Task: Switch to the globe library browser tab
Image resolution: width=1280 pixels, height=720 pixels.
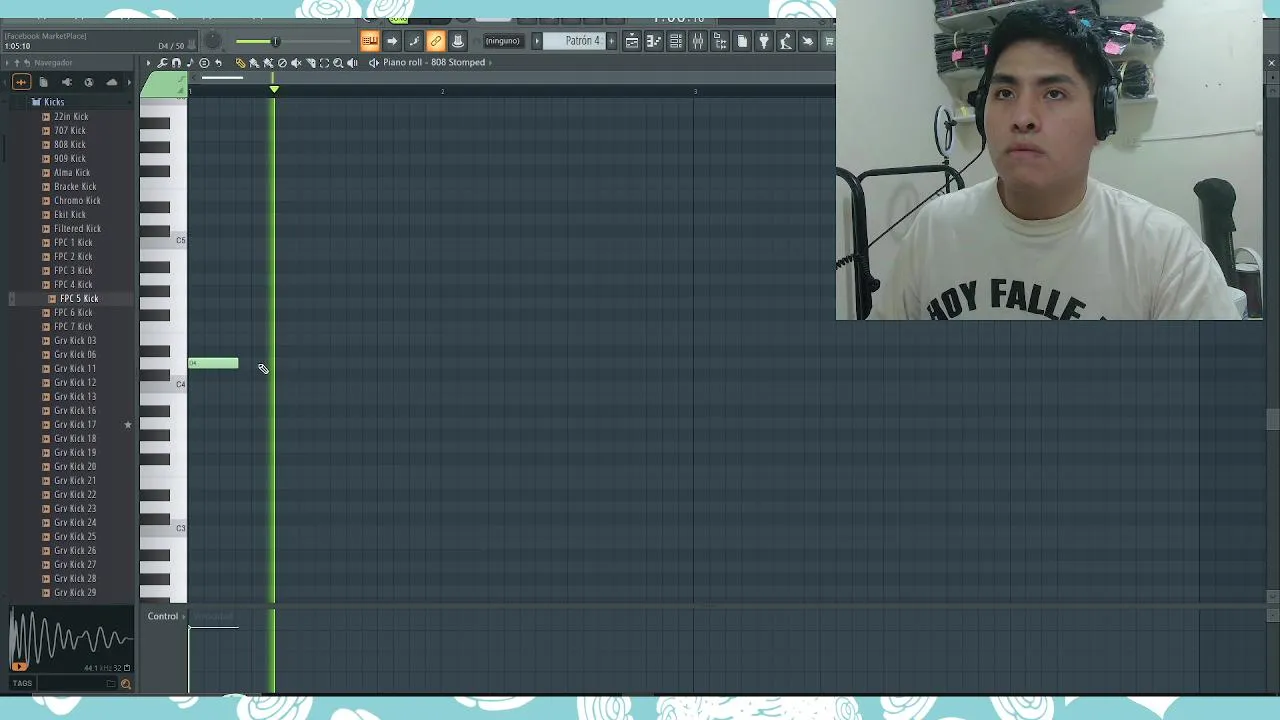Action: [88, 82]
